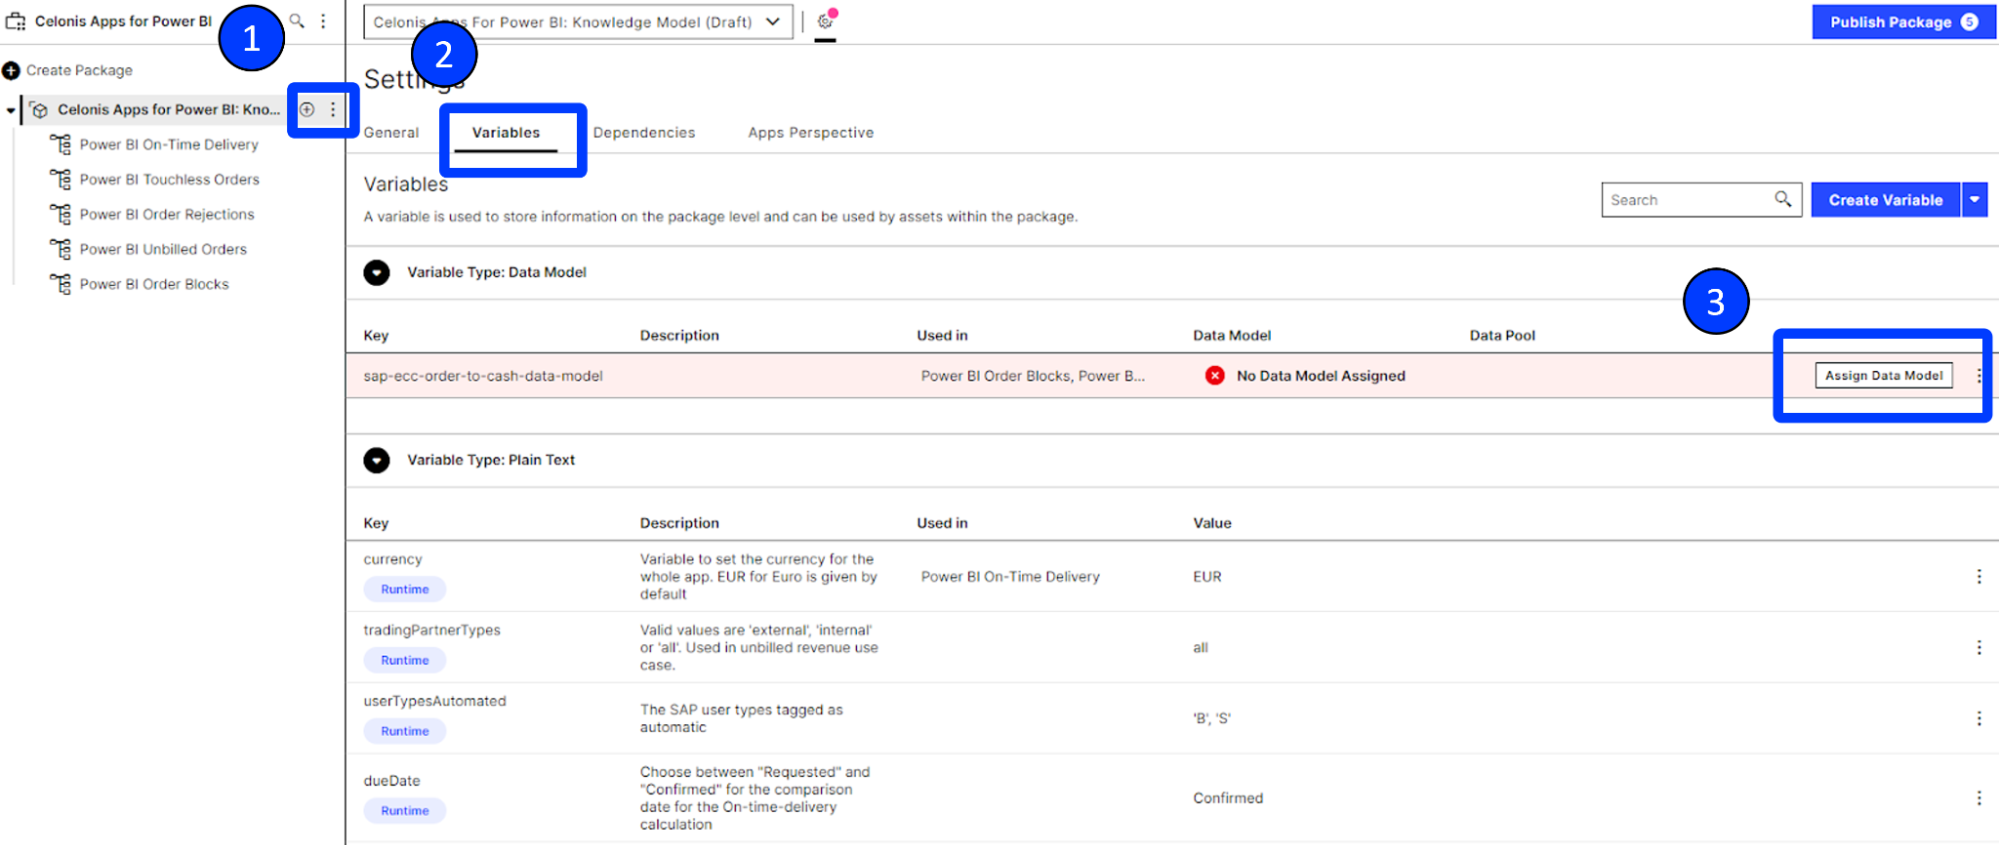
Task: Click the Celonis Apps for Power BI header package icon
Action: pos(15,21)
